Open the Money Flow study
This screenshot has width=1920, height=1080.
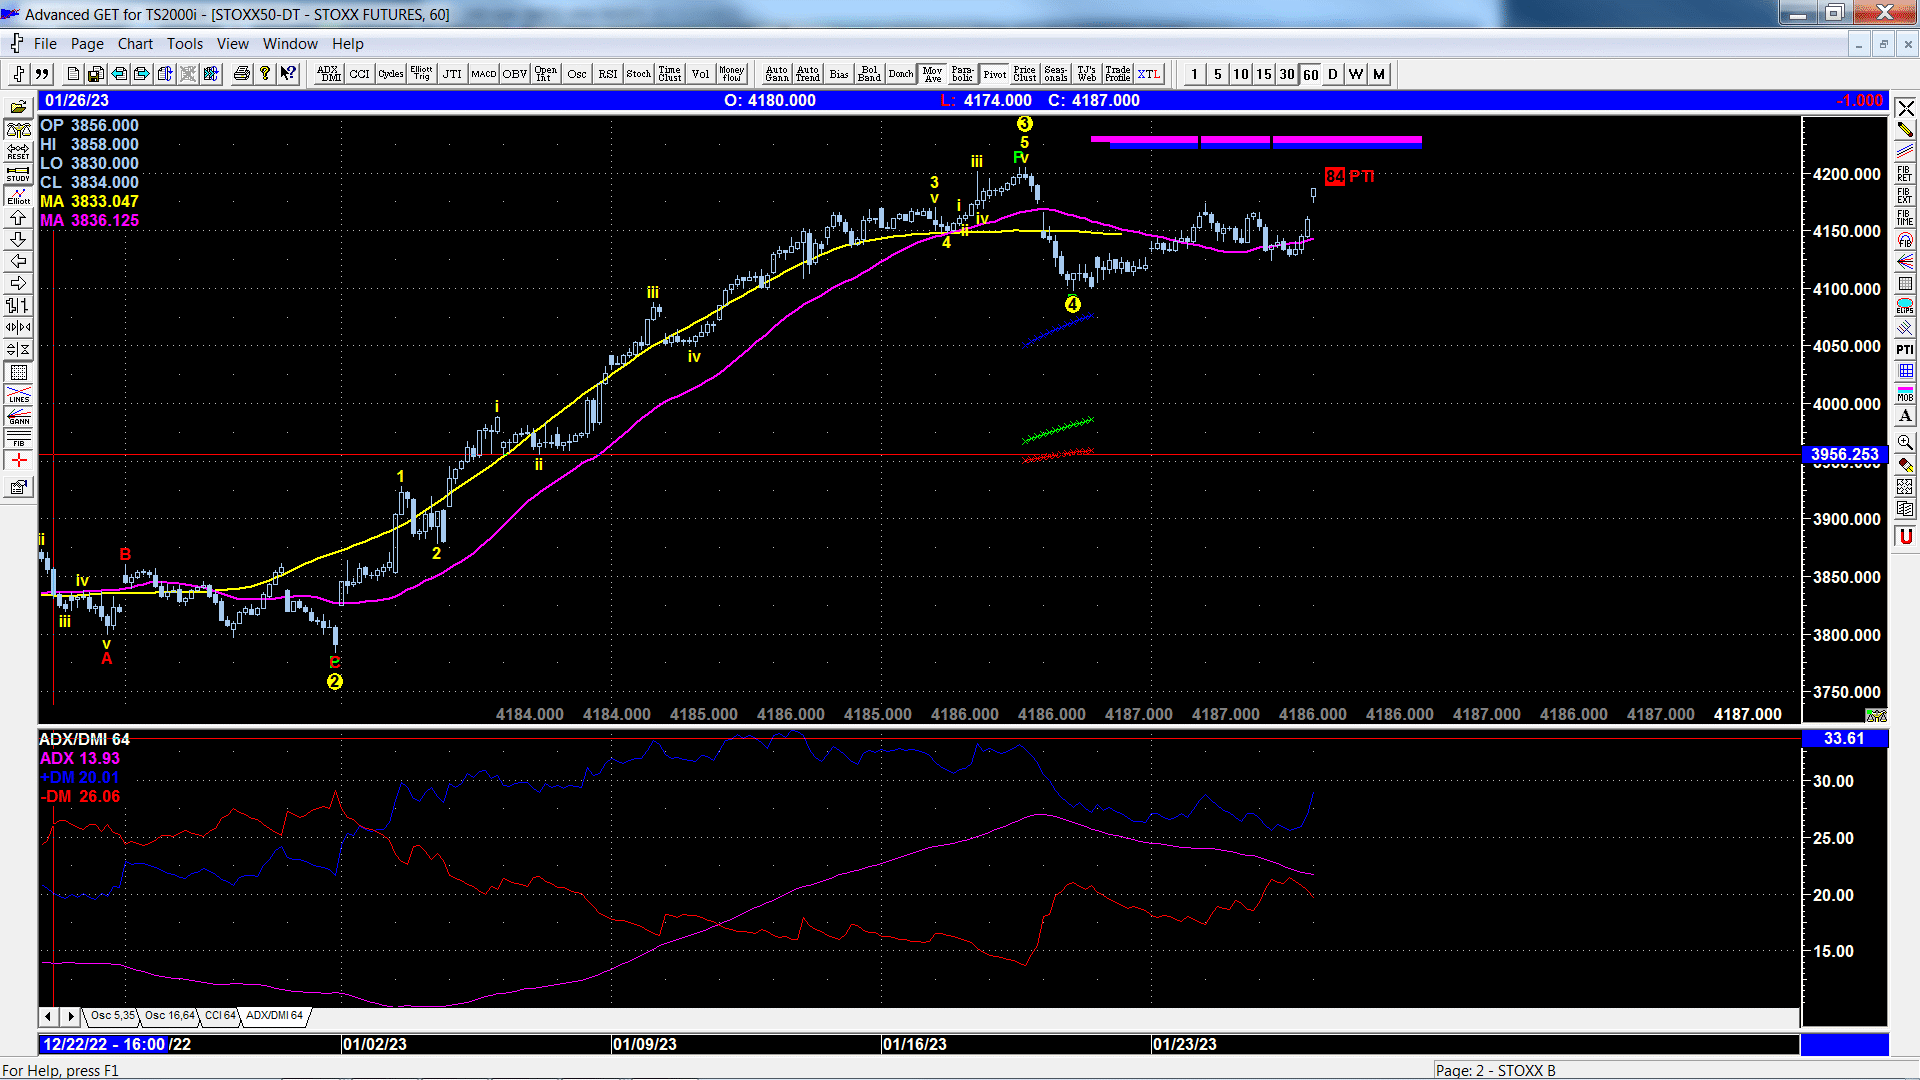click(732, 74)
